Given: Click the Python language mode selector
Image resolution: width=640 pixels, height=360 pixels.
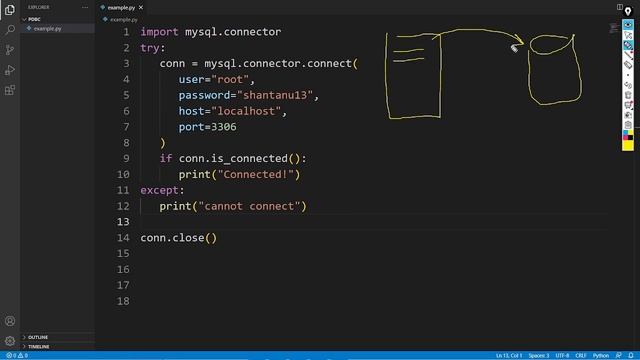Looking at the screenshot, I should [601, 356].
